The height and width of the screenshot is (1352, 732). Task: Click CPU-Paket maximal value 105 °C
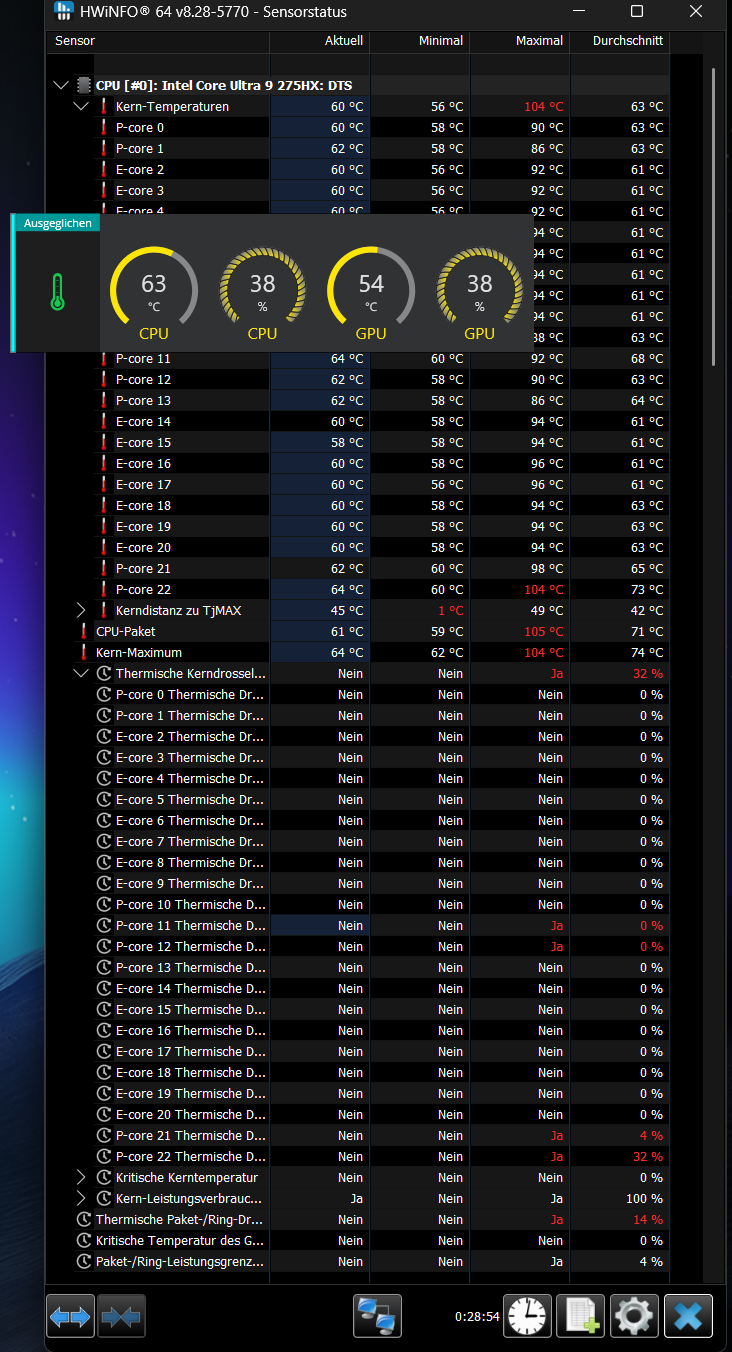(545, 632)
